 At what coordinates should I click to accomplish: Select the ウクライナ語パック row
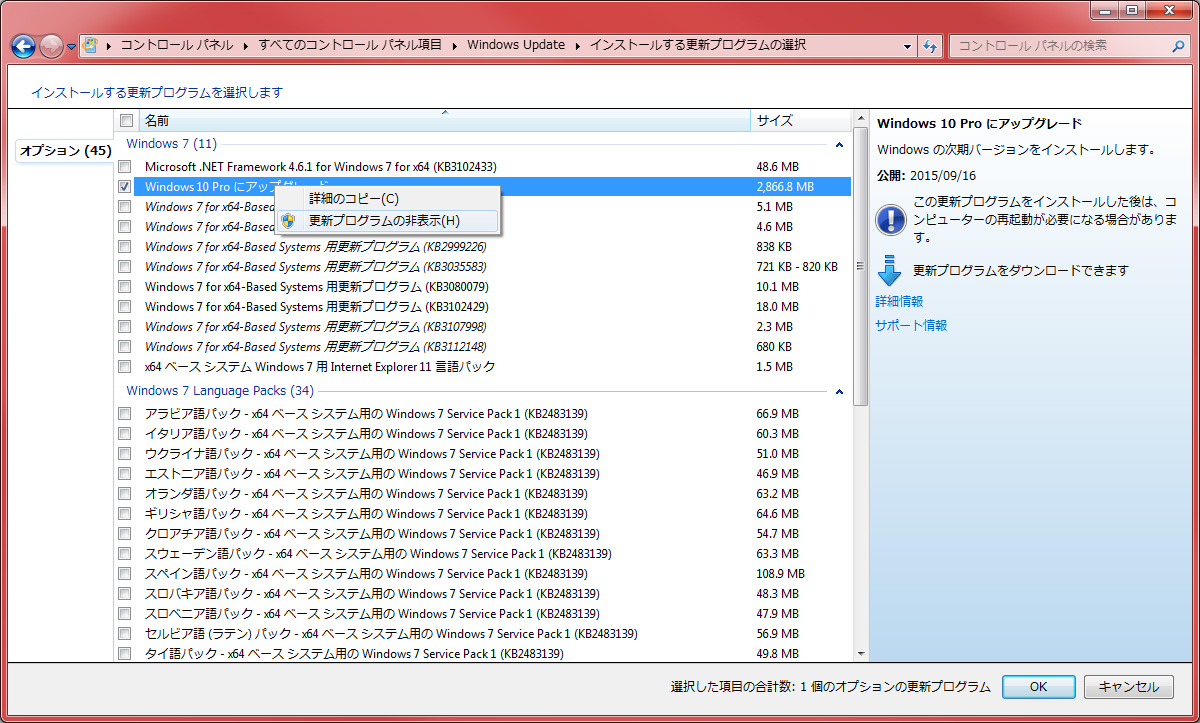[x=484, y=454]
